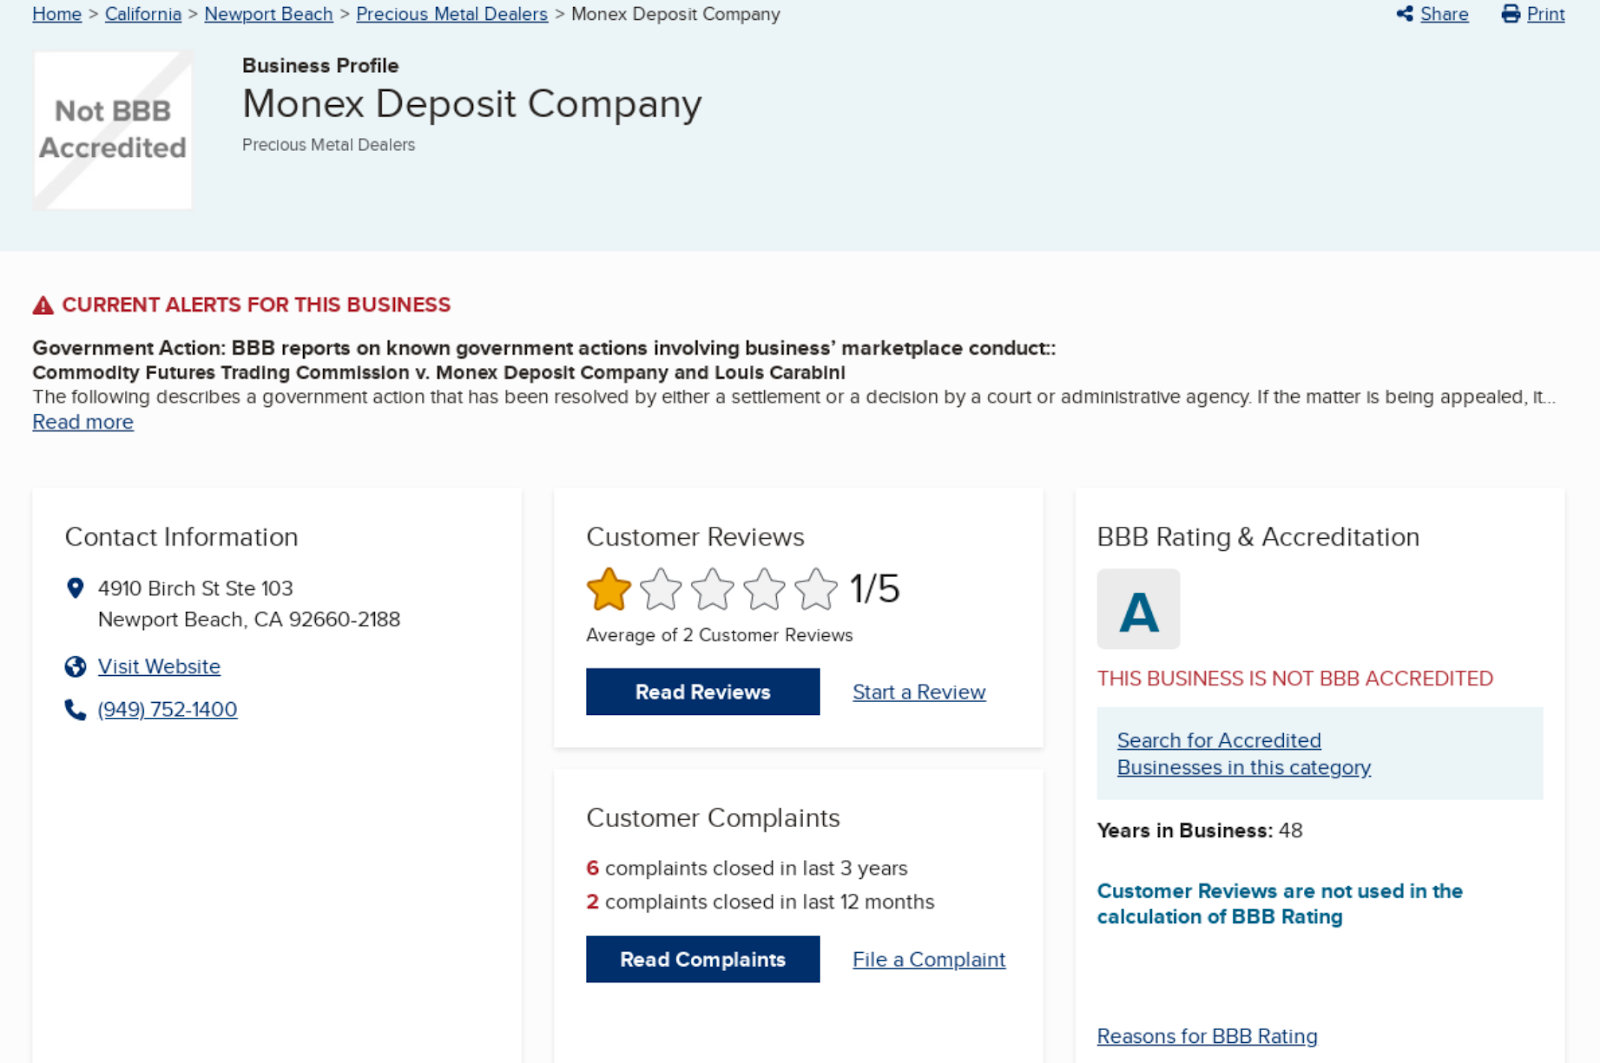Click the 6 complaints closed in last 3 years line
1600x1063 pixels.
click(747, 868)
